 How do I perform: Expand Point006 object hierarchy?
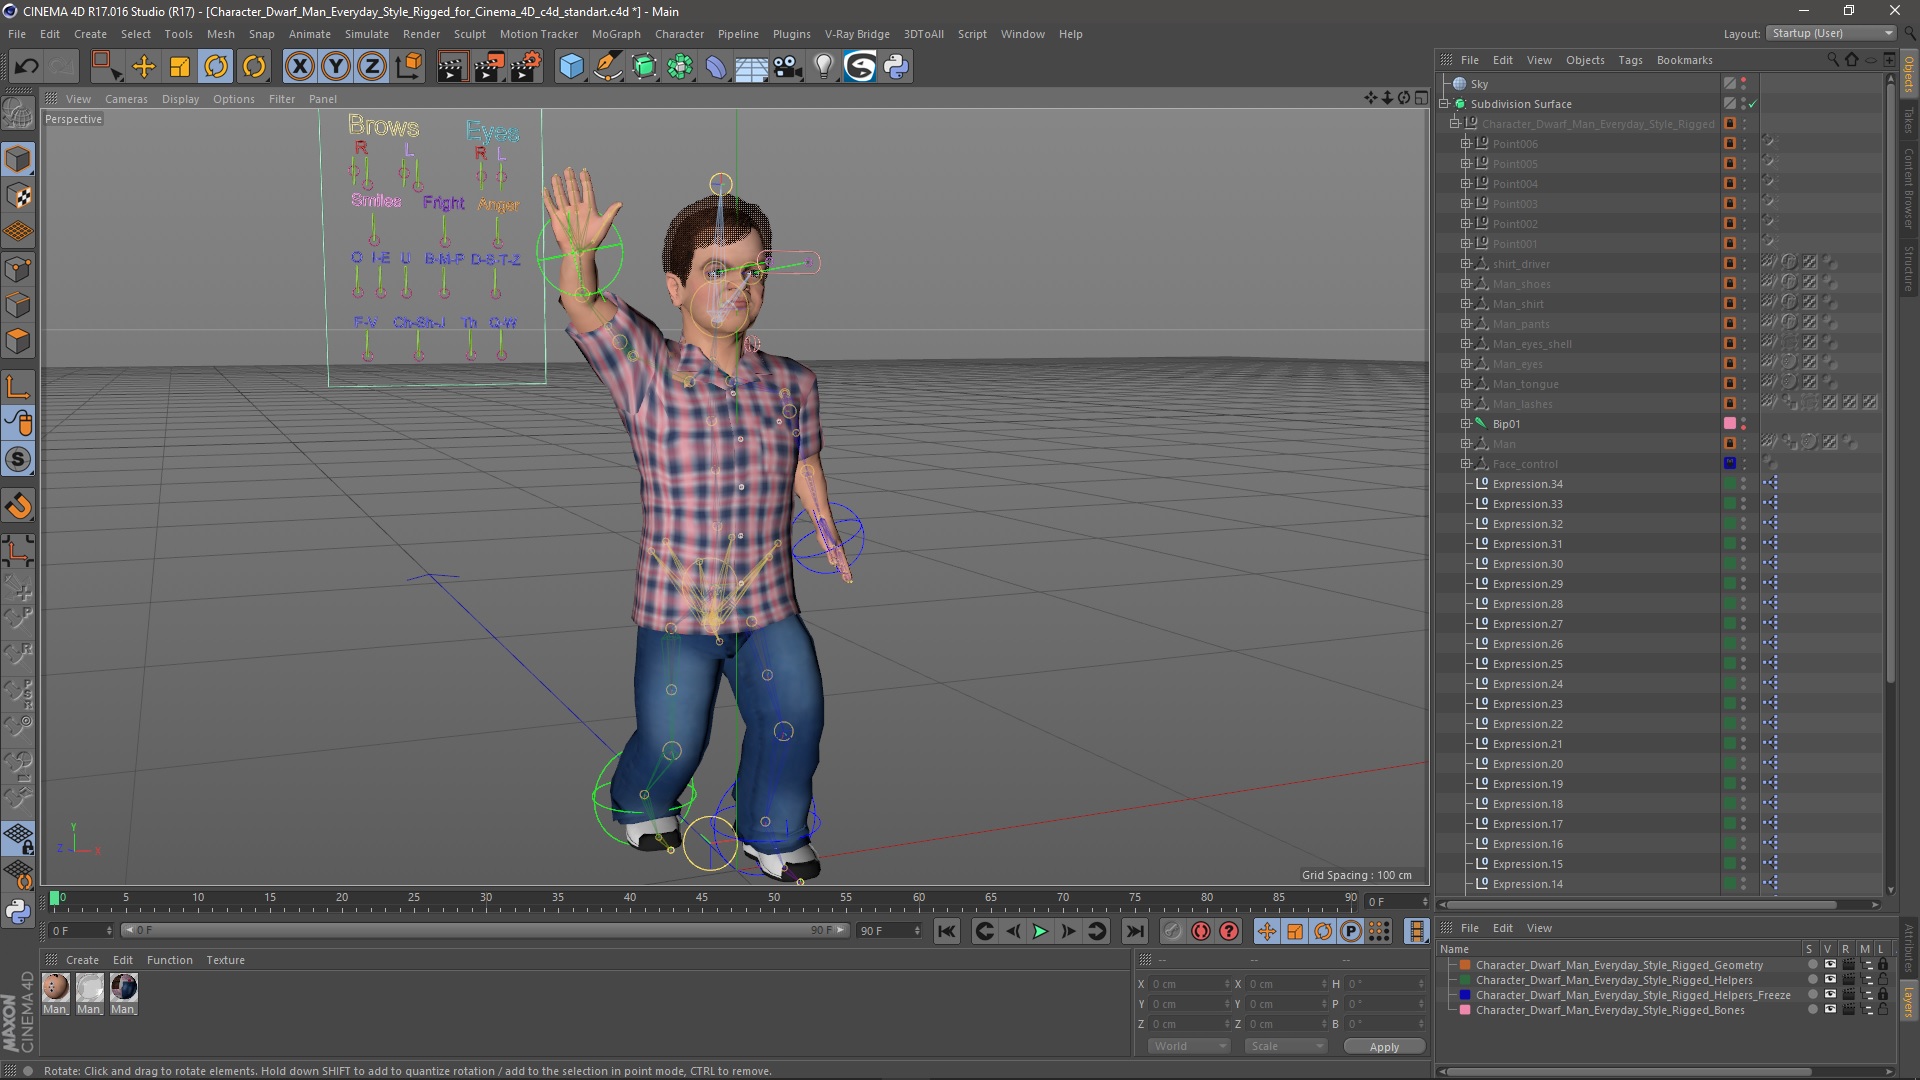pos(1465,144)
